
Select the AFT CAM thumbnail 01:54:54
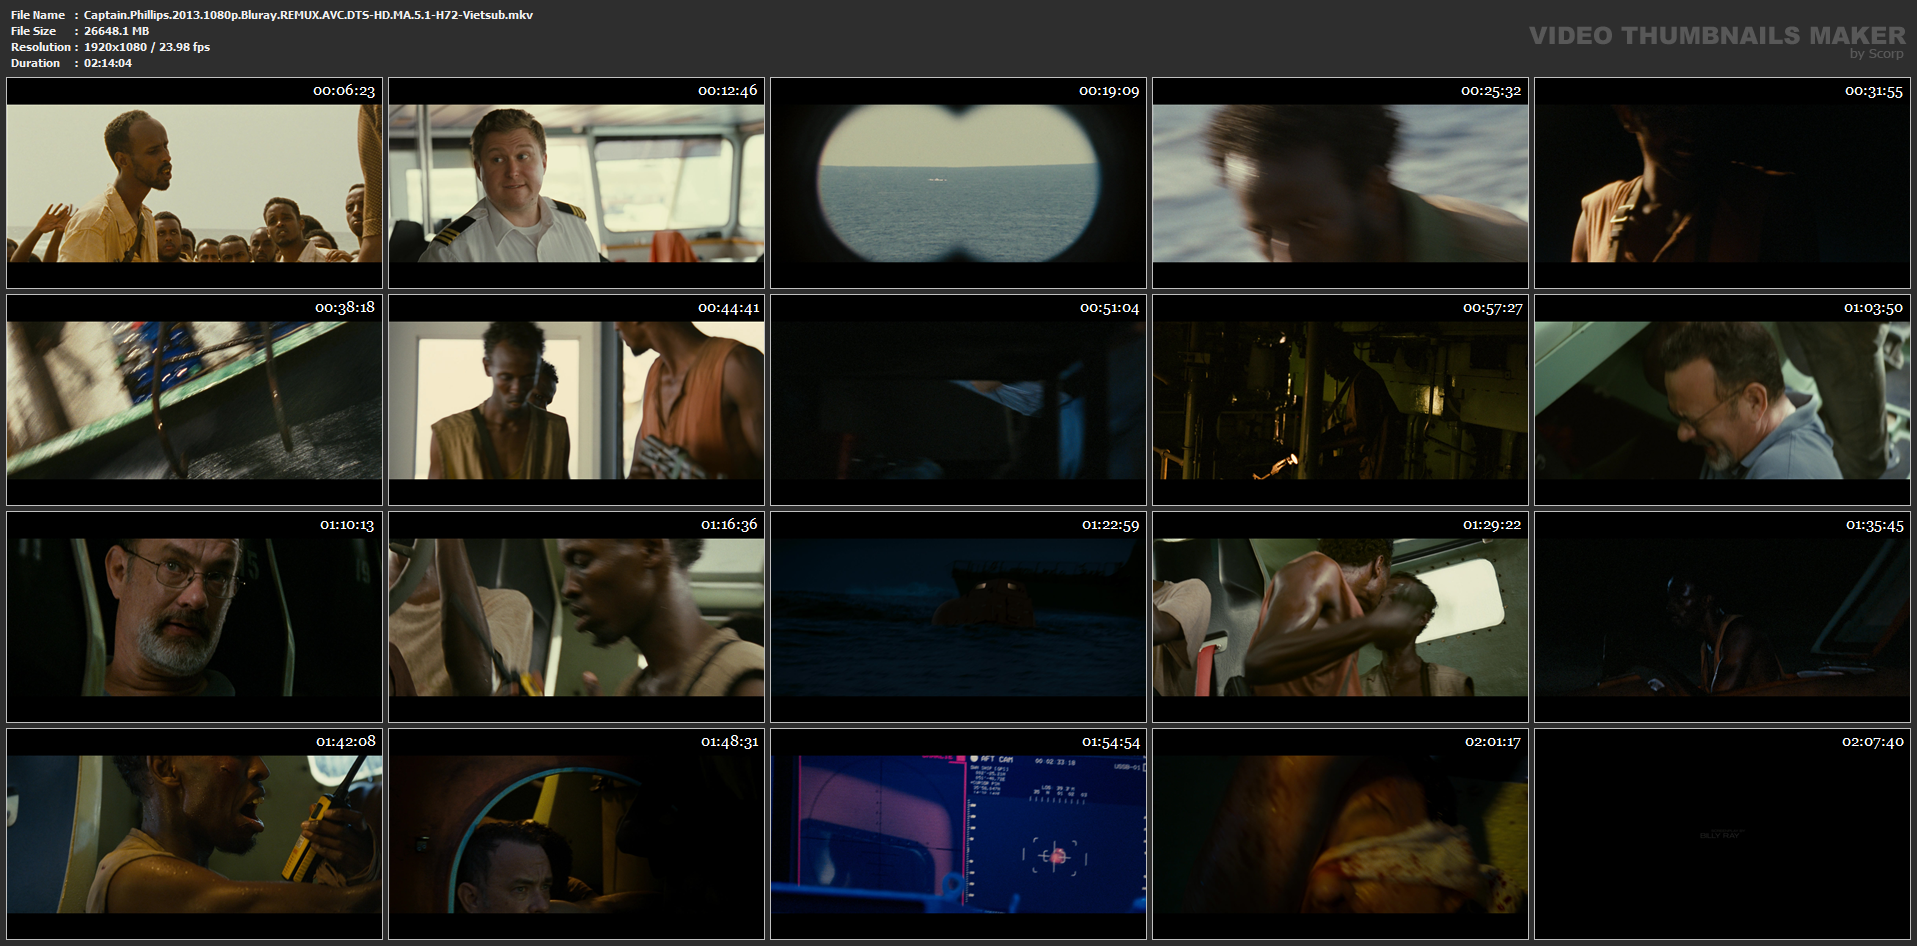958,834
